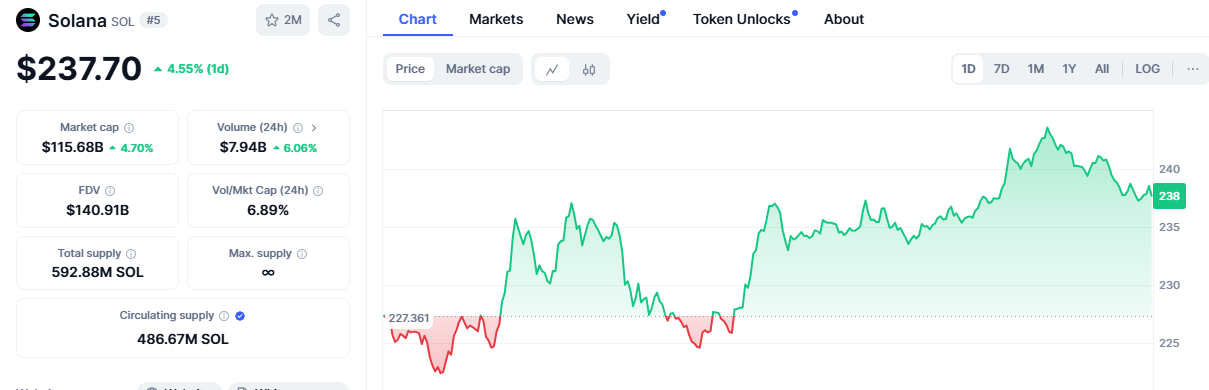The image size is (1209, 390).
Task: Switch to candlestick chart icon
Action: point(589,69)
